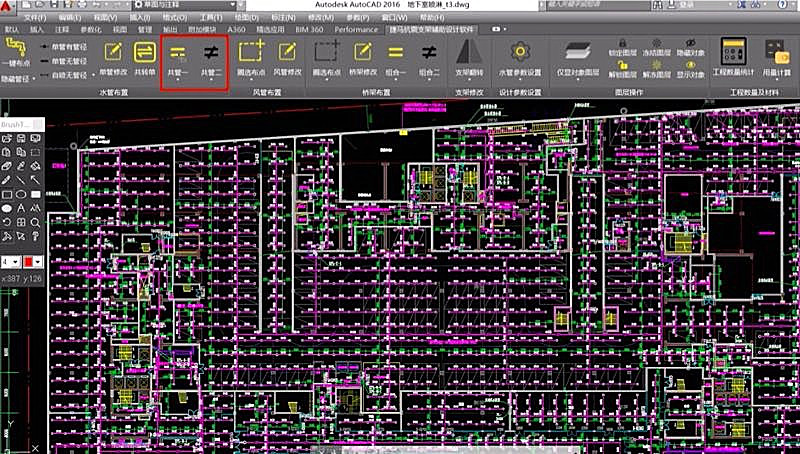Open the 文件(F) menu
The image size is (800, 454).
click(x=34, y=18)
